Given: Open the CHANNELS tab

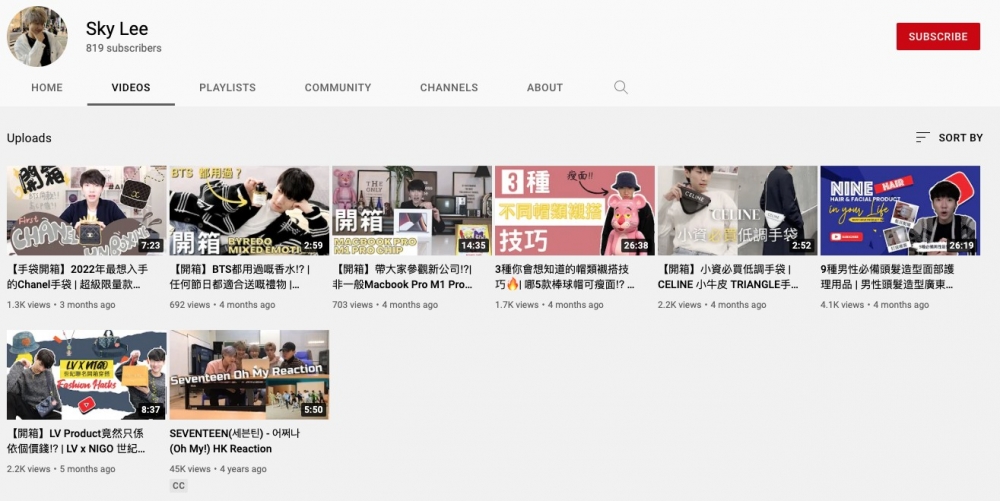Looking at the screenshot, I should 448,87.
